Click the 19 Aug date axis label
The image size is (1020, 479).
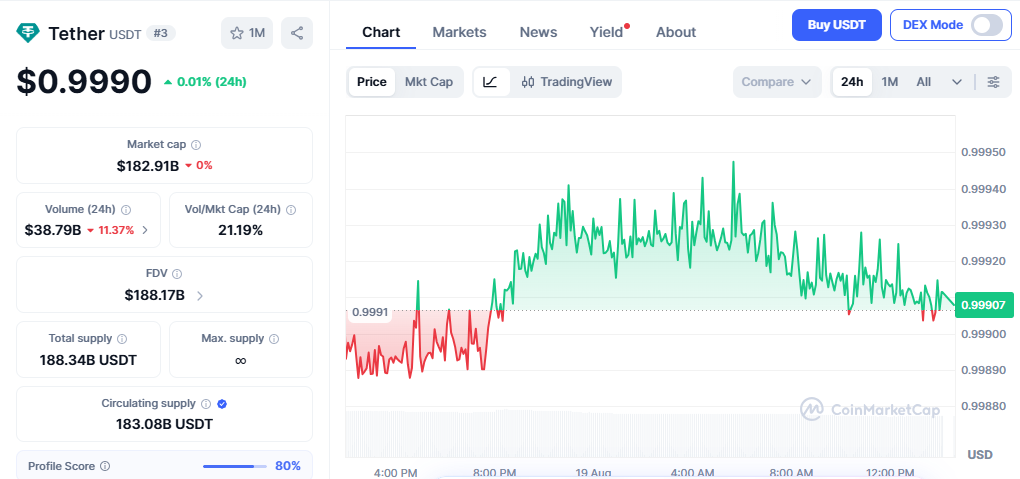tap(592, 472)
